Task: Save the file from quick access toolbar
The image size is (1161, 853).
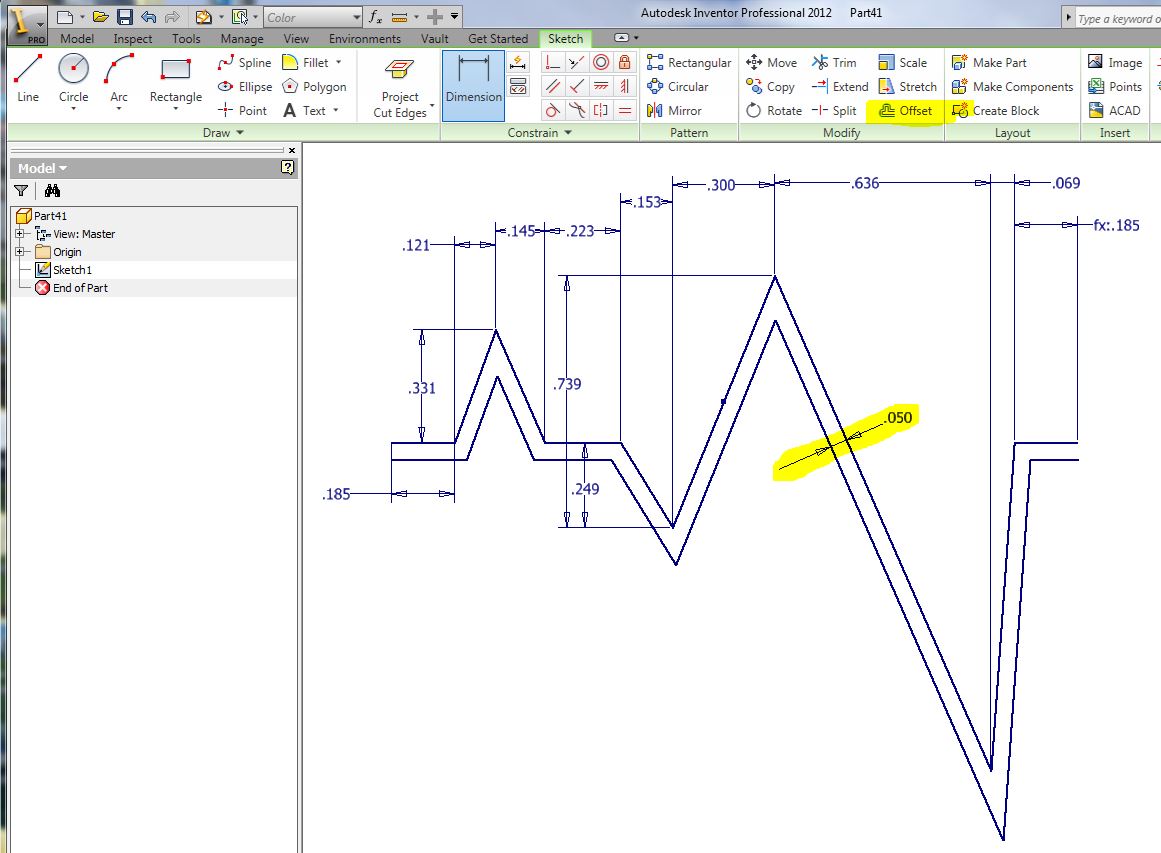Action: click(x=125, y=16)
